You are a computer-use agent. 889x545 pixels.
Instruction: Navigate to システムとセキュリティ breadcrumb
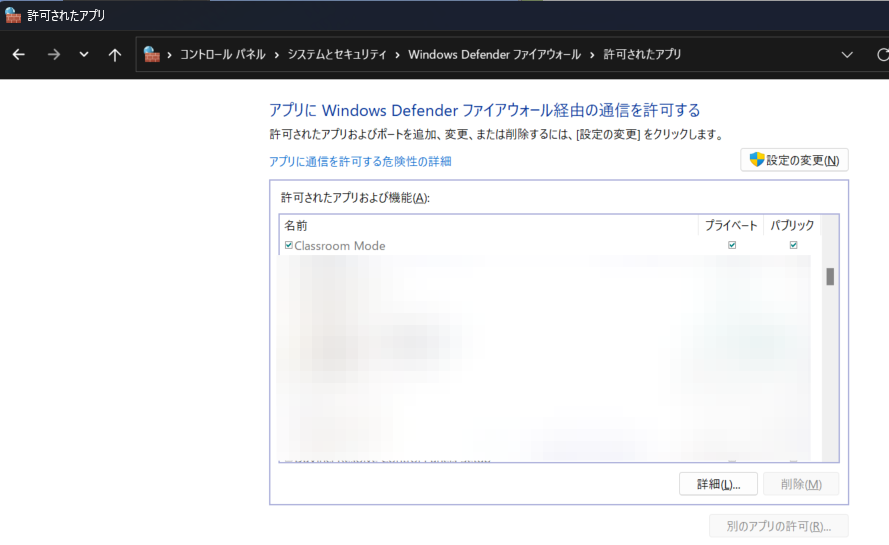(x=337, y=54)
